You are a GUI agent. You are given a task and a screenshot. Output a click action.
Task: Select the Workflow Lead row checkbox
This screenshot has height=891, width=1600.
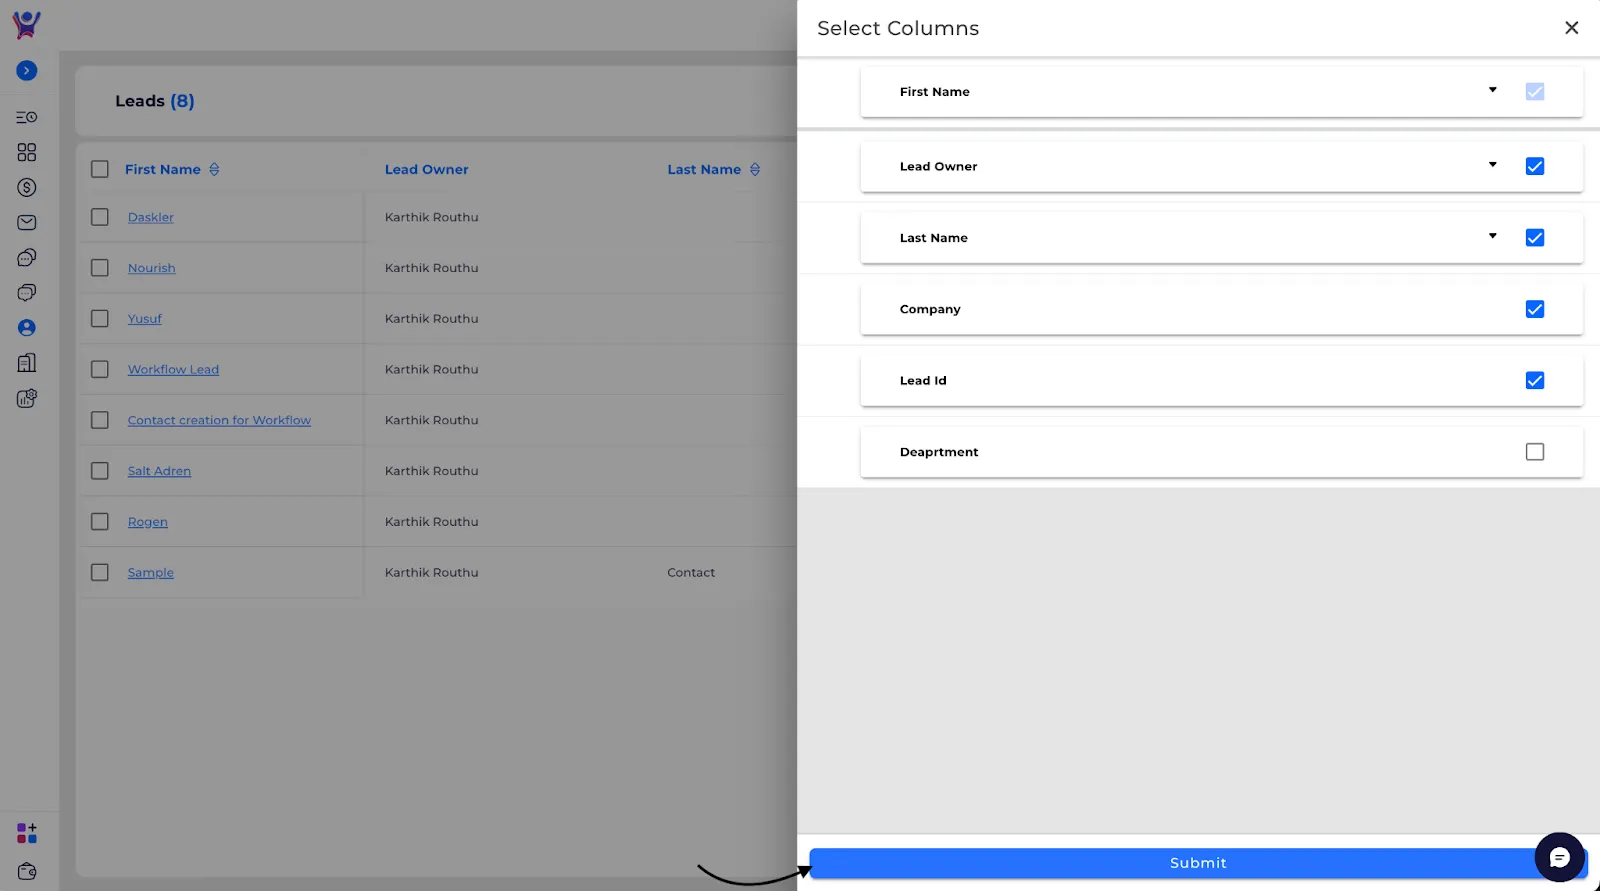(100, 369)
